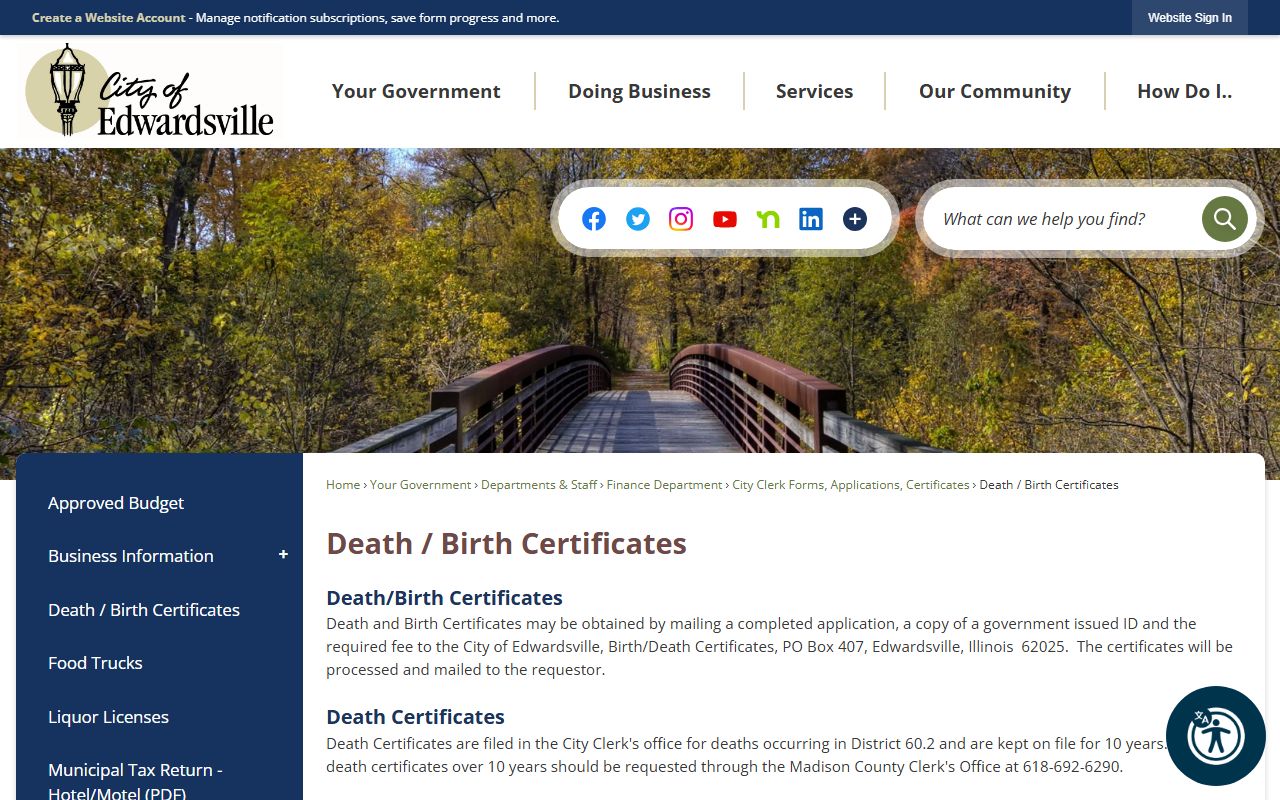The image size is (1280, 800).
Task: Open Business Information sidebar link
Action: pos(131,556)
